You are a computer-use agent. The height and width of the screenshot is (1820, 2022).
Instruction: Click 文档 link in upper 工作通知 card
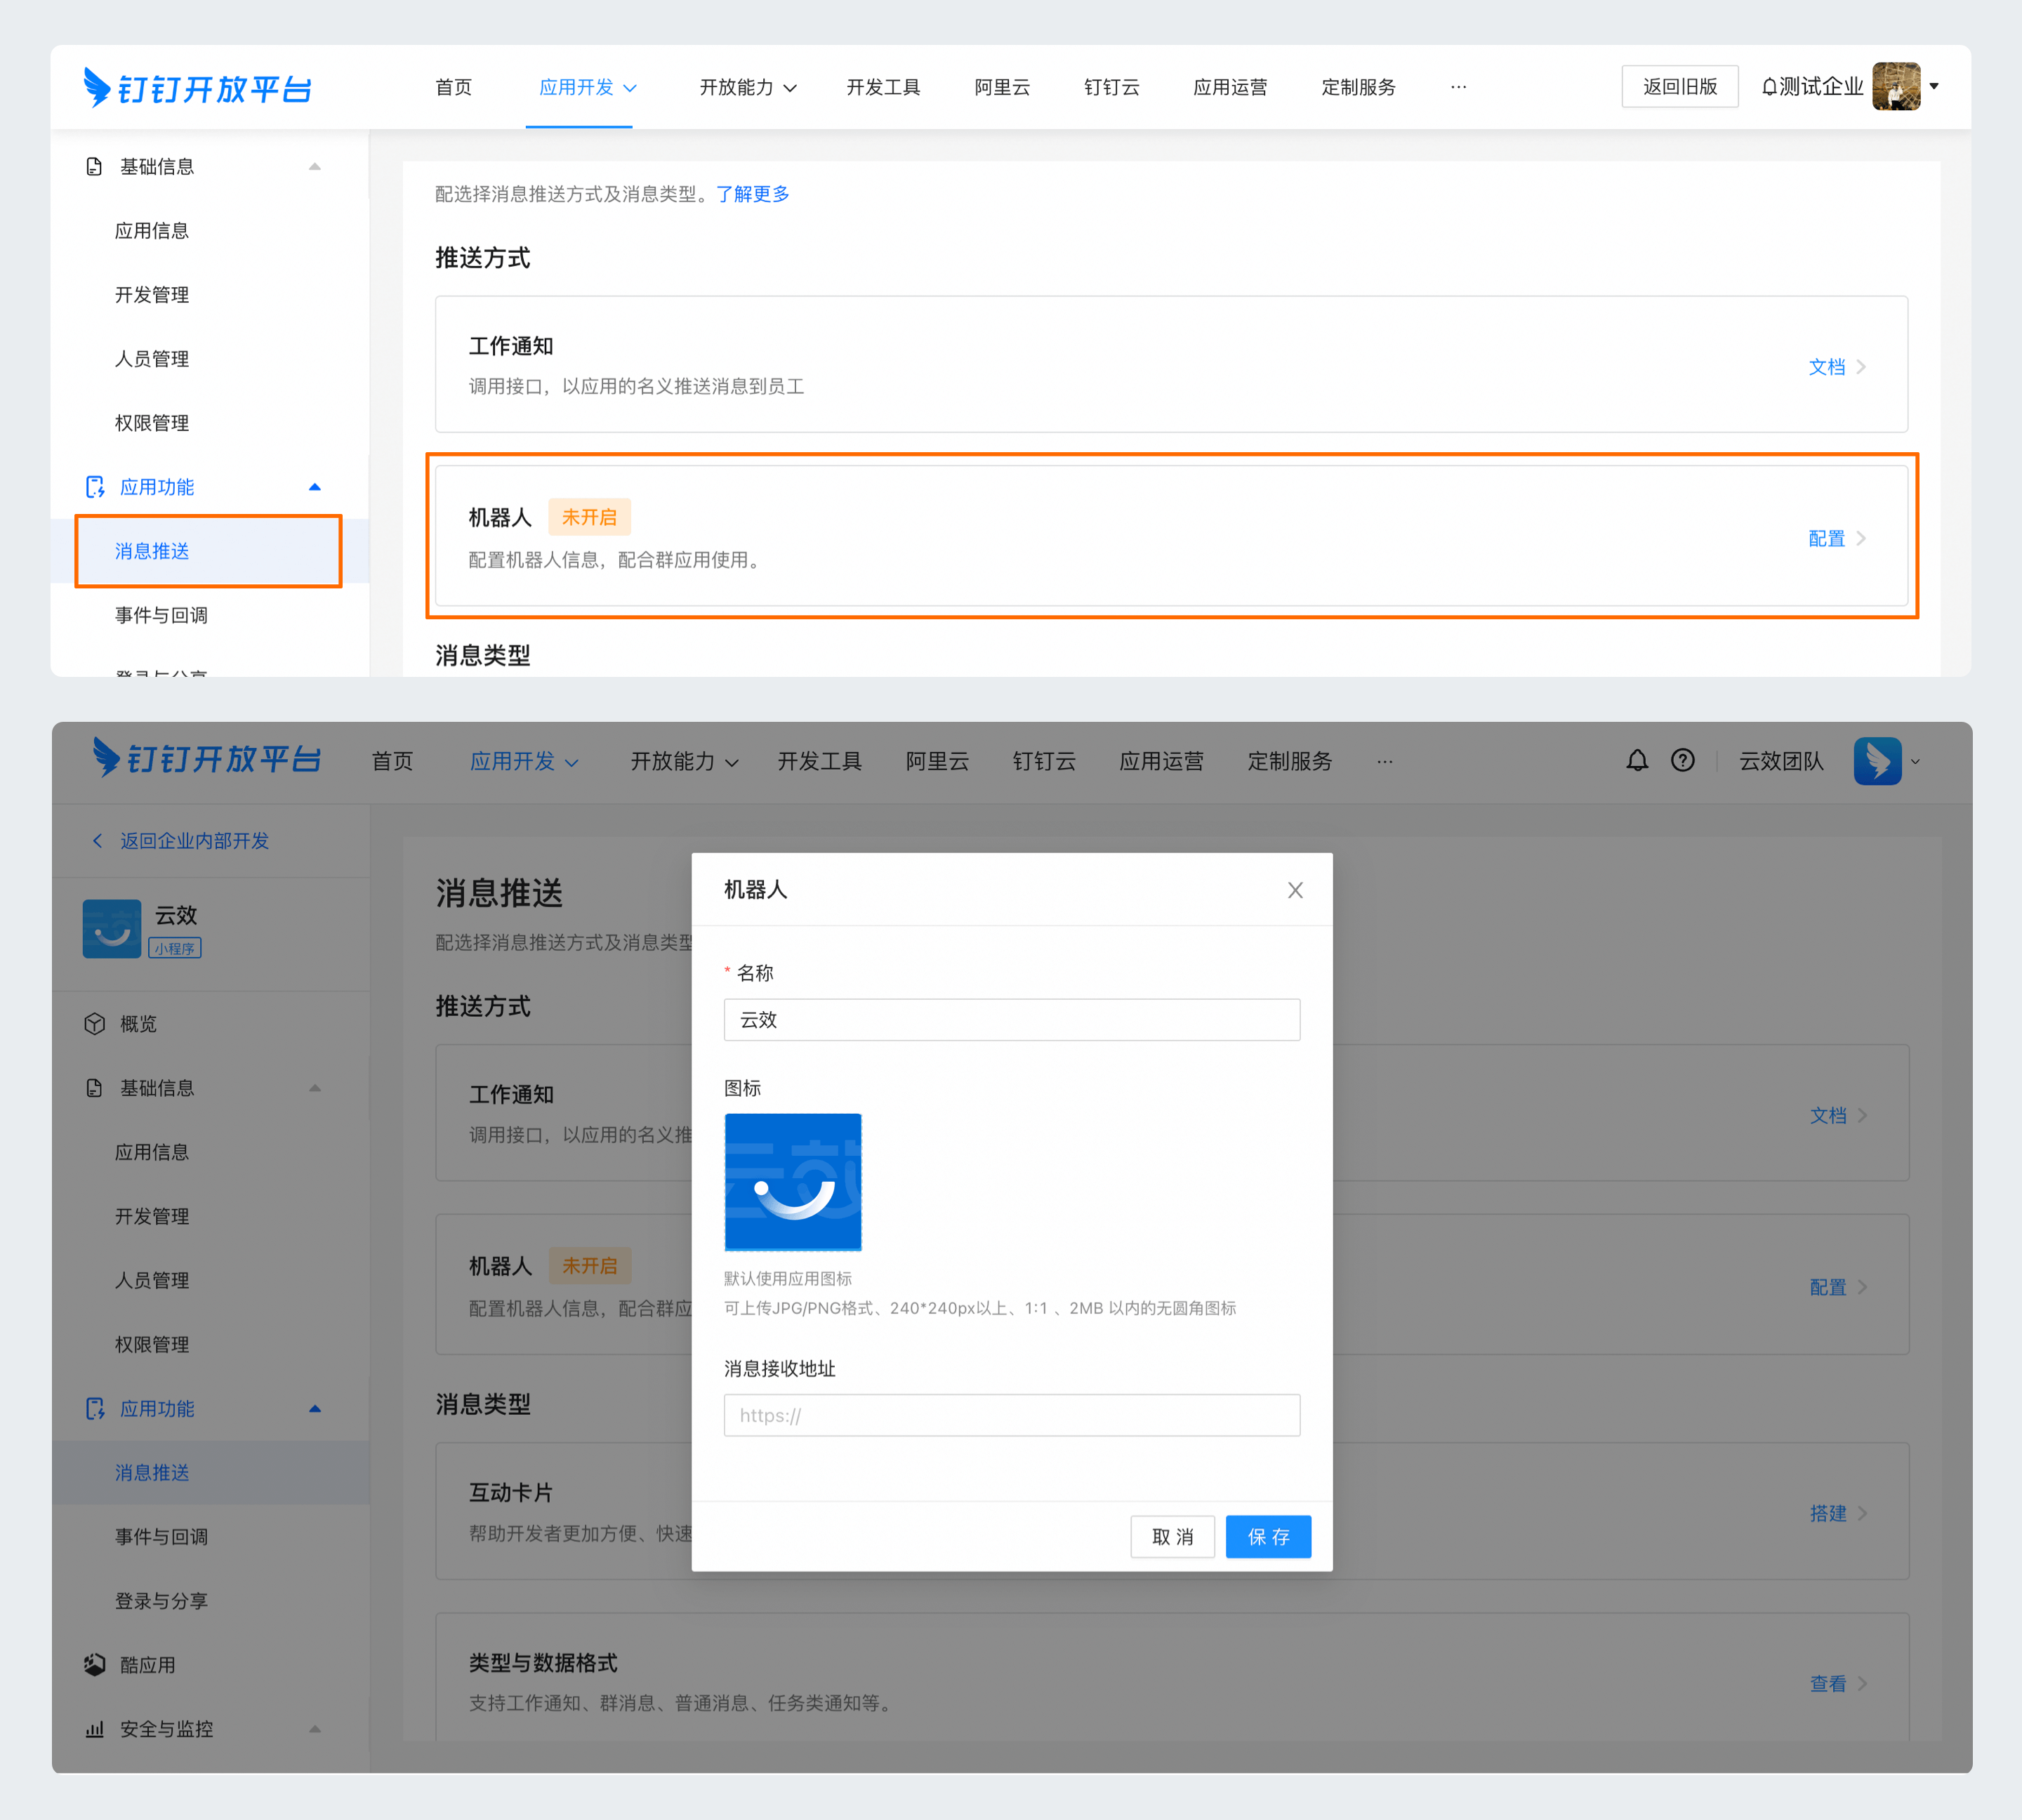click(1827, 367)
